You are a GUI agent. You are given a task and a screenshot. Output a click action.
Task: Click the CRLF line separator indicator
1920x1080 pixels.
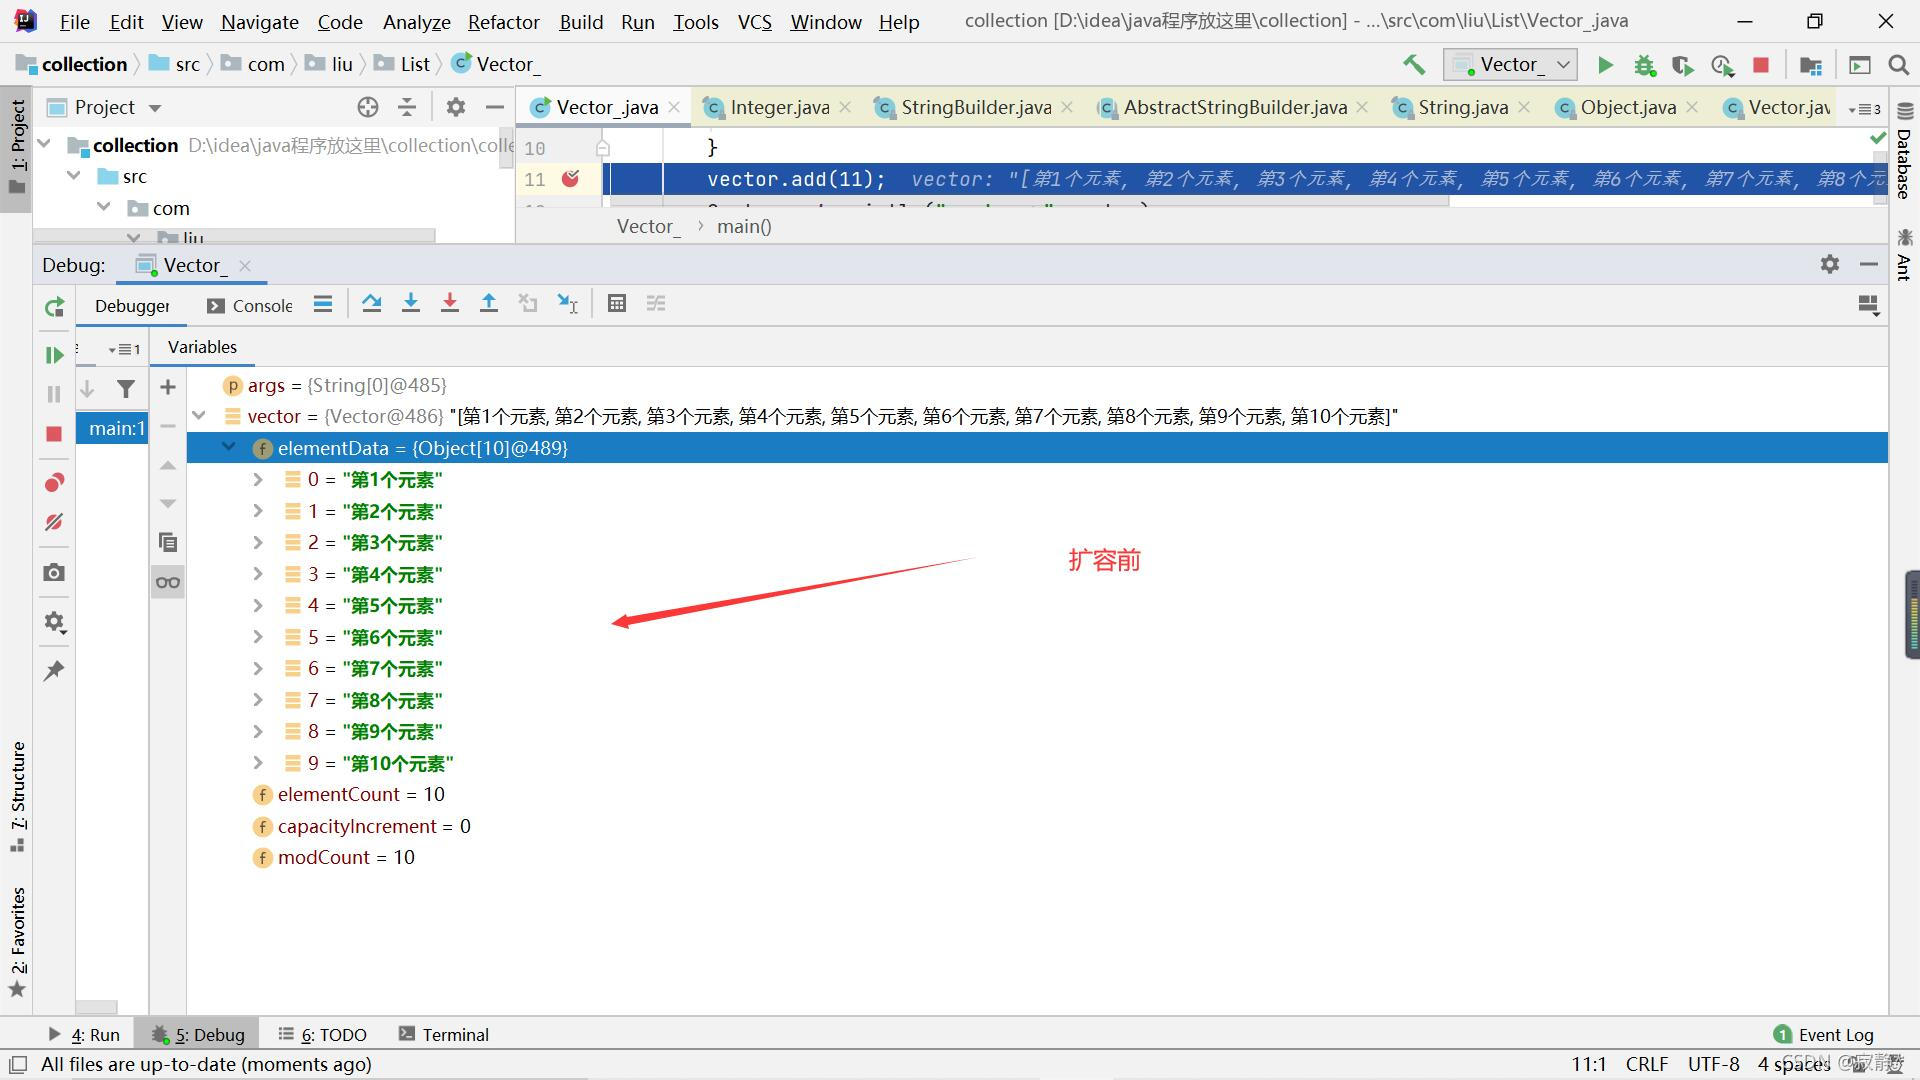(1646, 1064)
